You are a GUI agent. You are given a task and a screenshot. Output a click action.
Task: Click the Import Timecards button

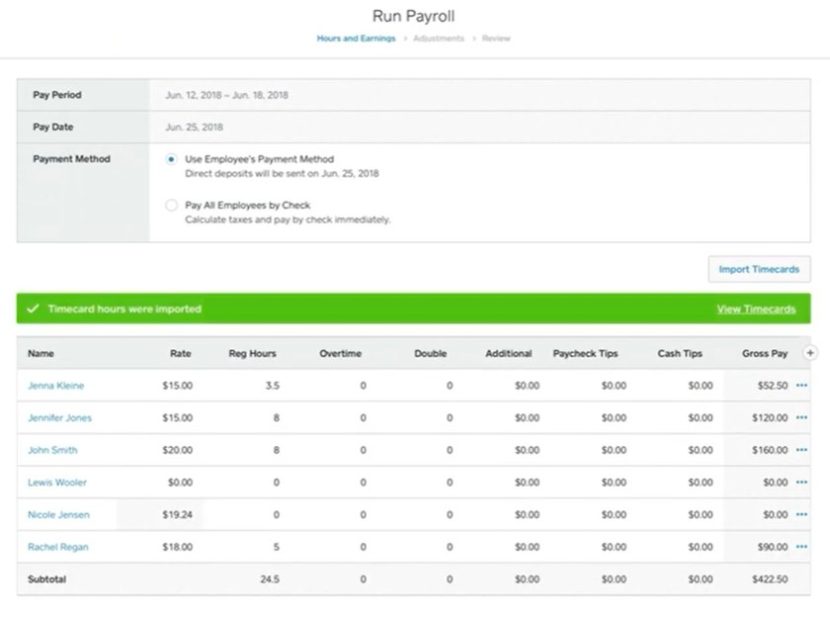(759, 269)
